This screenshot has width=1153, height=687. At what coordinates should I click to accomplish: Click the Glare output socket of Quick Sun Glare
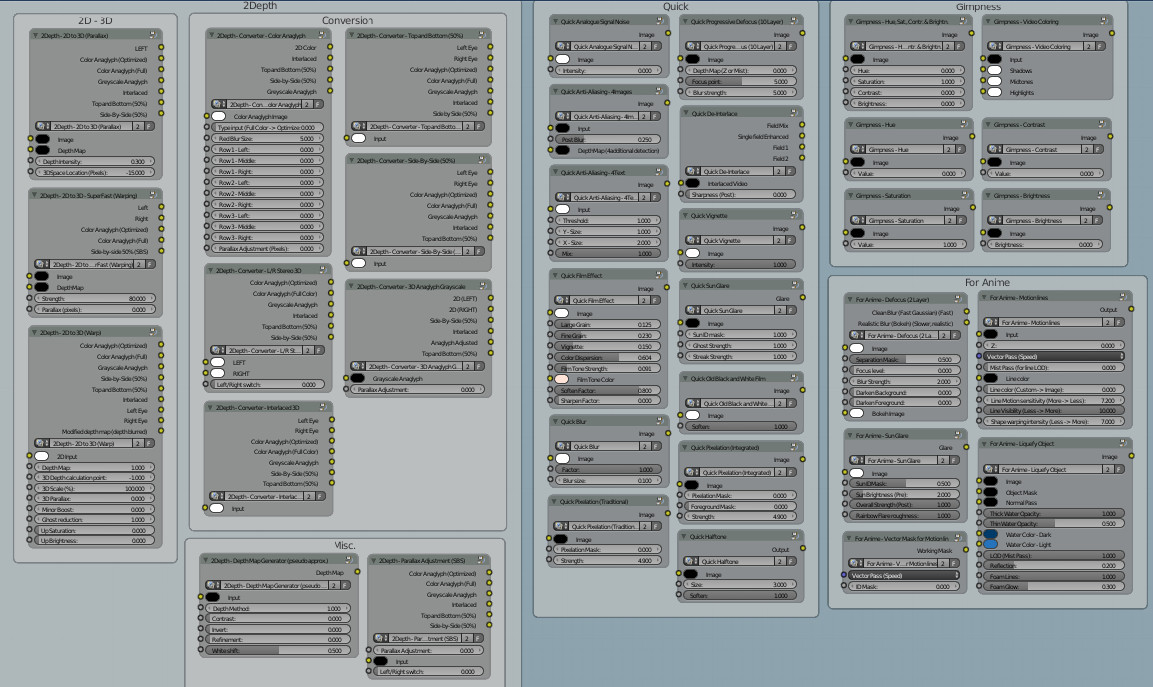803,298
